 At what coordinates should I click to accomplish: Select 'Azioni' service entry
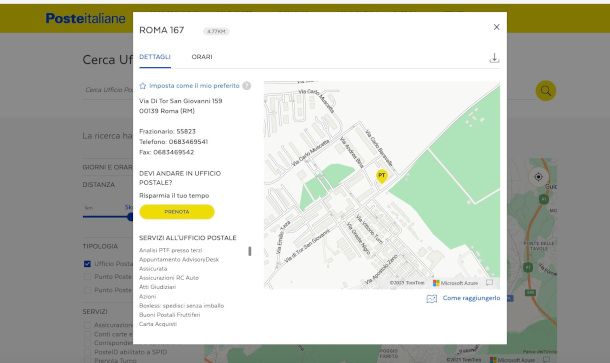pyautogui.click(x=147, y=296)
